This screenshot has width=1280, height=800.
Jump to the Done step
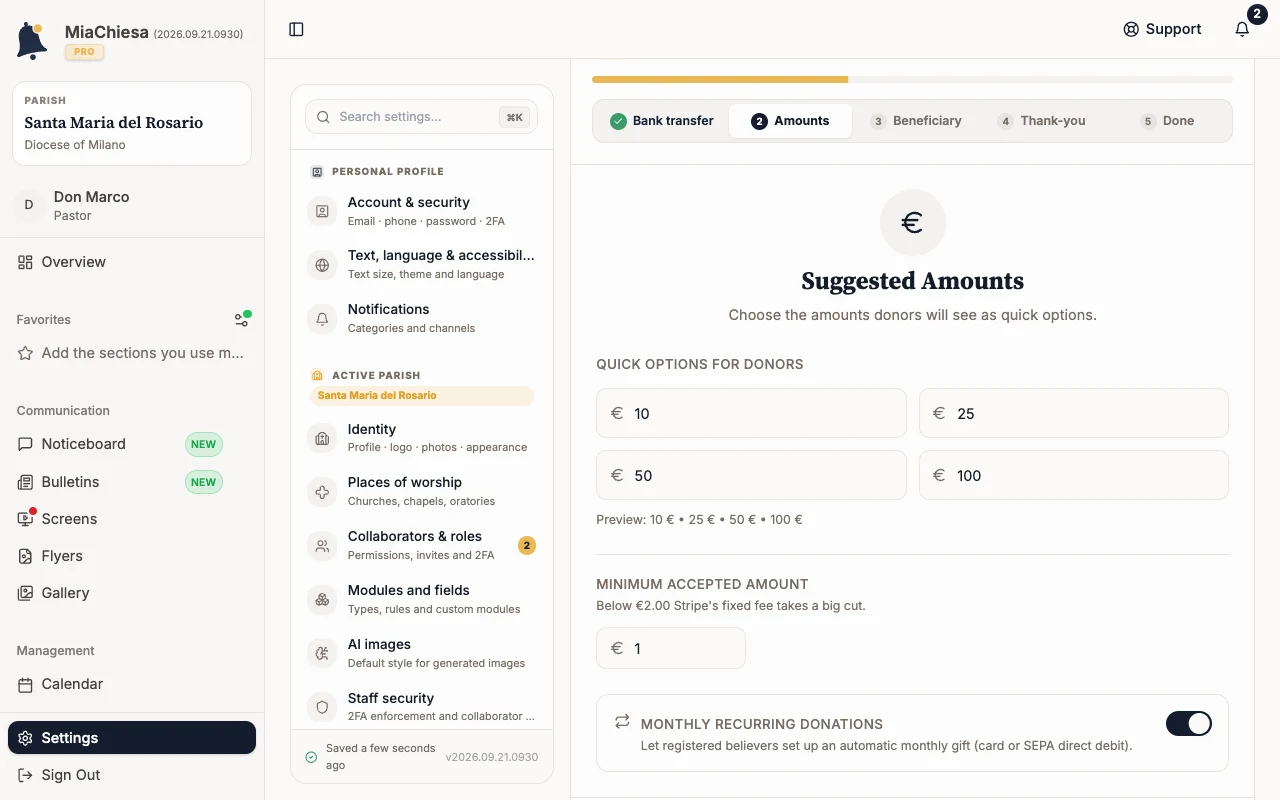(1167, 121)
